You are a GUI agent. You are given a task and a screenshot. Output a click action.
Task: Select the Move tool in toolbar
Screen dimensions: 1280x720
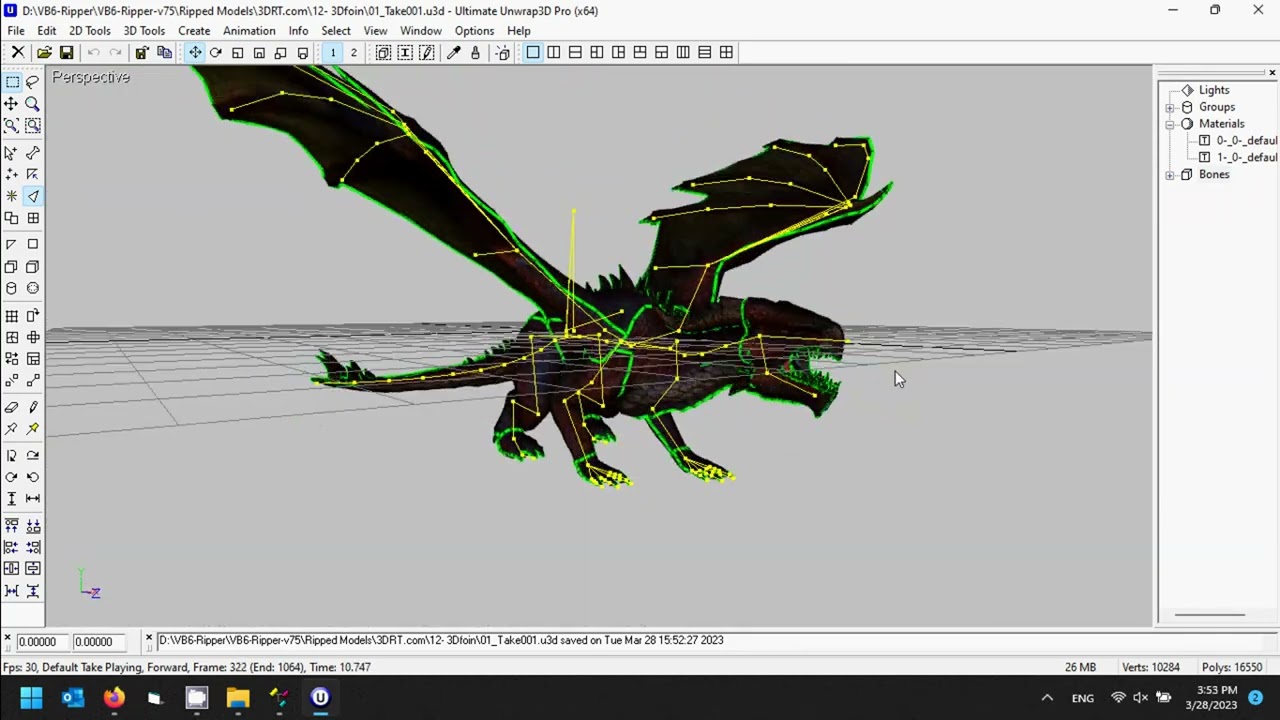195,53
